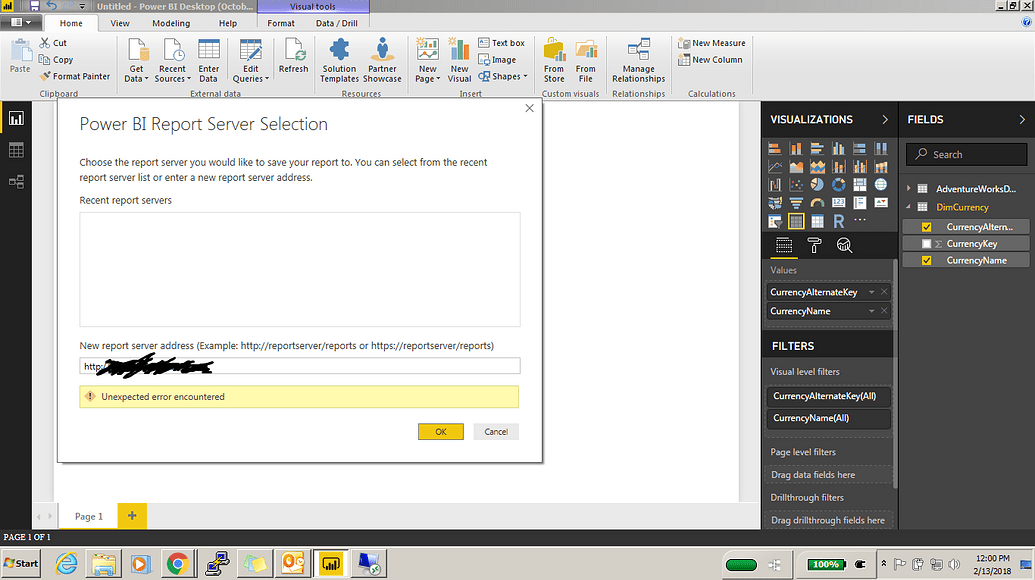This screenshot has height=580, width=1035.
Task: Select the Format paint roller icon
Action: click(815, 246)
